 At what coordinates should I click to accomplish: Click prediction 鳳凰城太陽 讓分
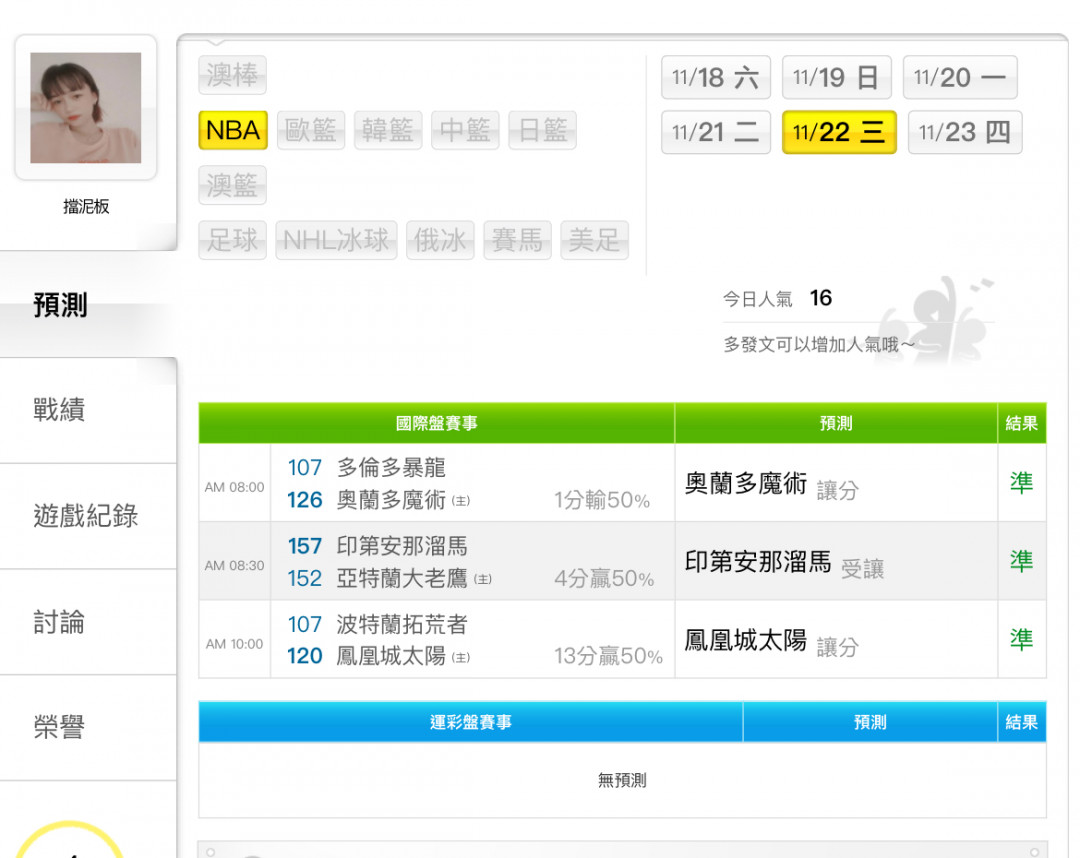(x=771, y=642)
